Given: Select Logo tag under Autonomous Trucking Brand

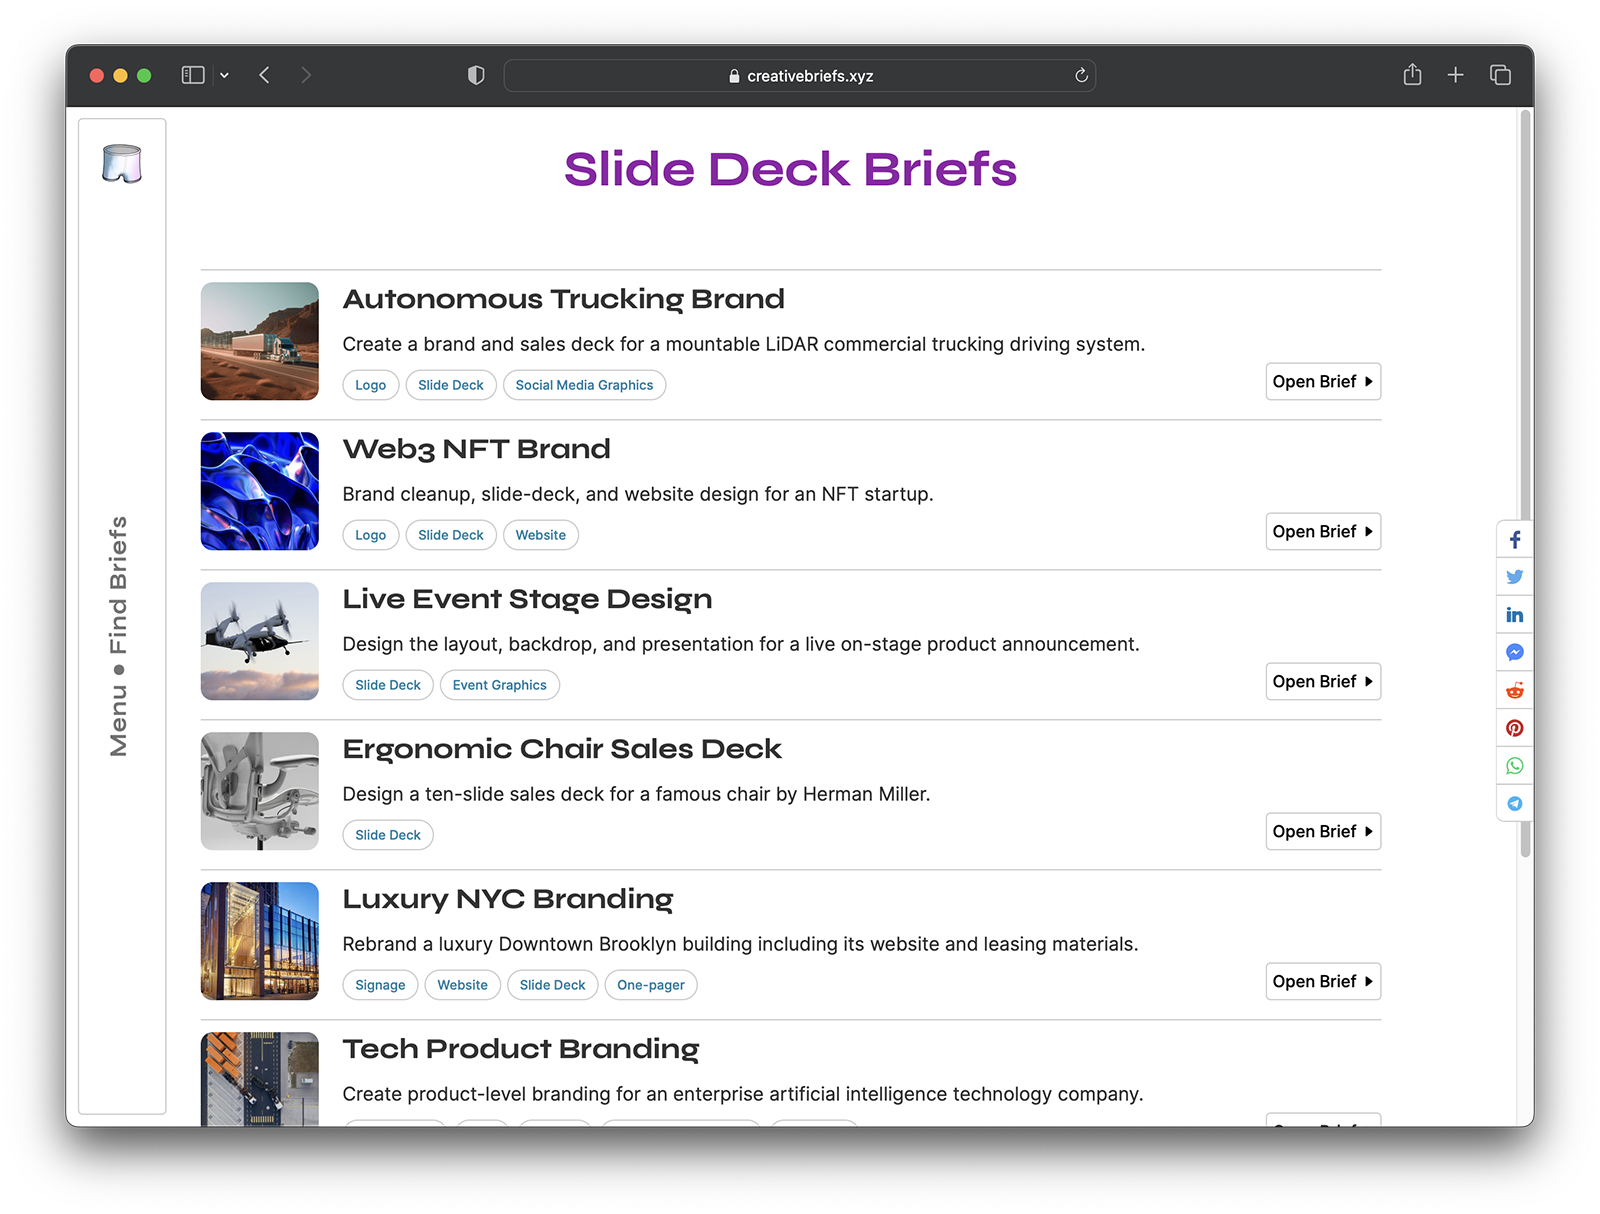Looking at the screenshot, I should [371, 385].
